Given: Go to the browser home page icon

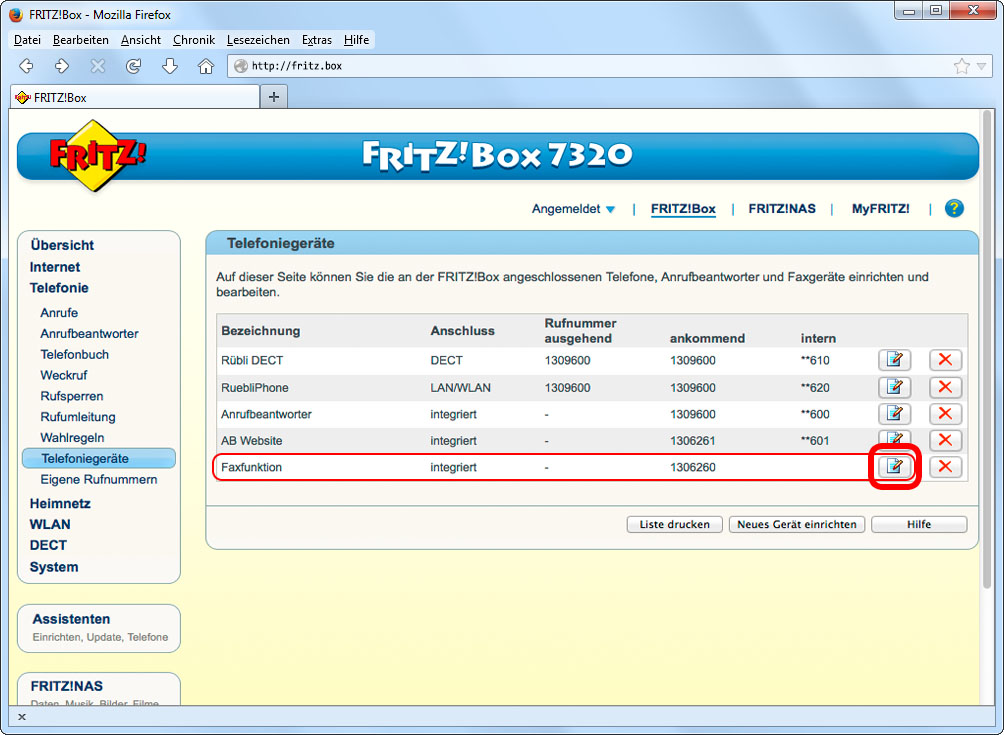Looking at the screenshot, I should (206, 65).
